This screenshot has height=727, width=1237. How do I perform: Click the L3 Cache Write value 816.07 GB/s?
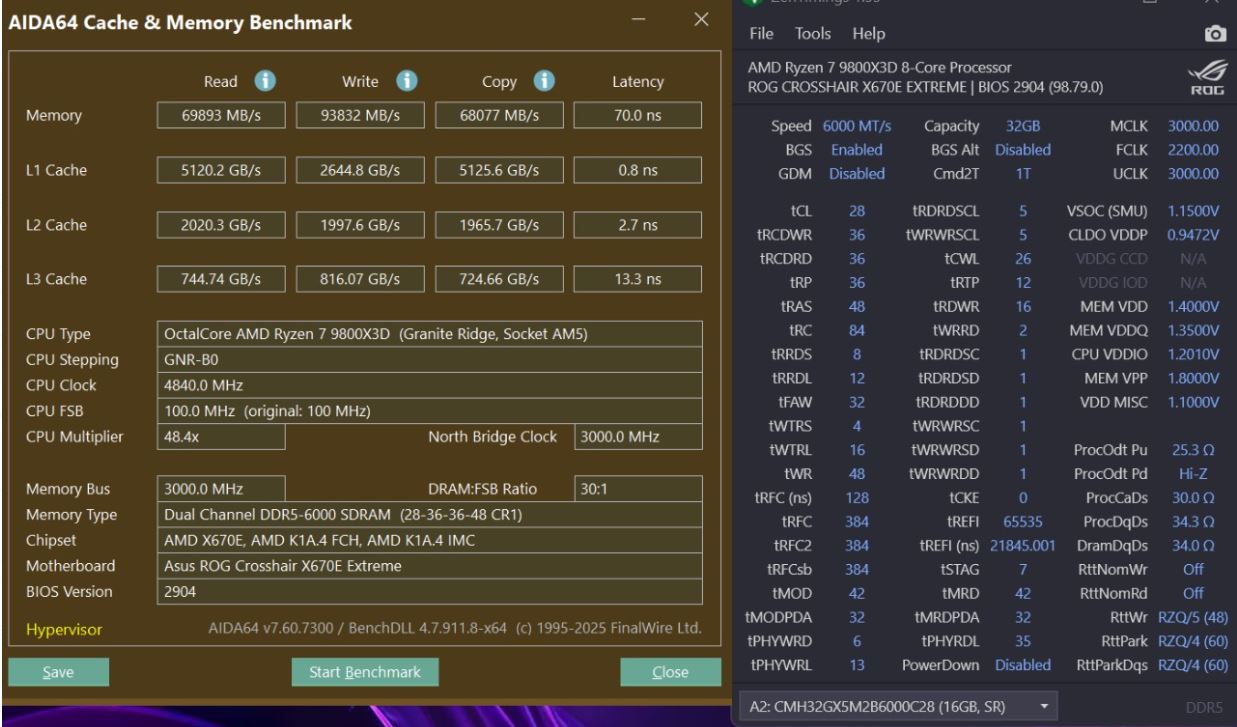[358, 281]
